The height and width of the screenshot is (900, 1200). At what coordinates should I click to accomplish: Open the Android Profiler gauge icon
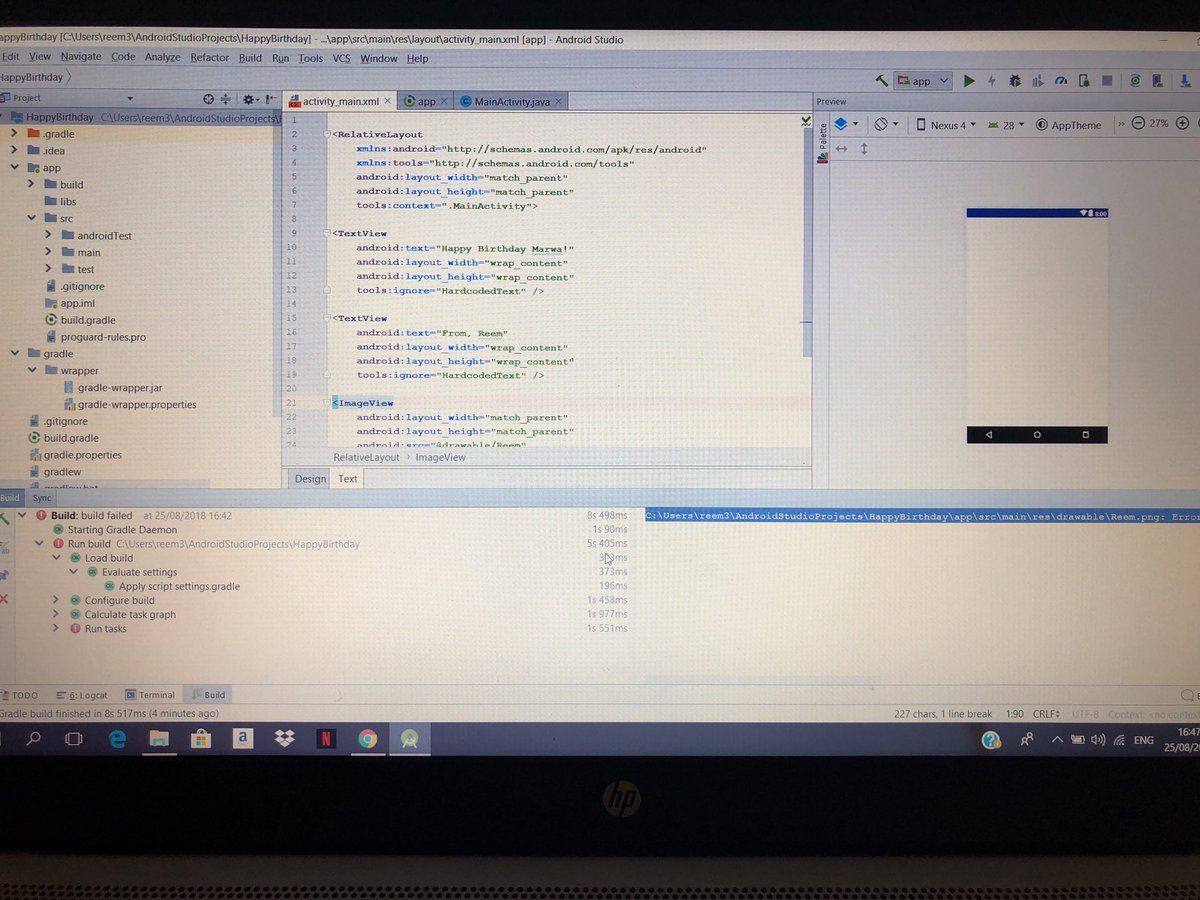point(1061,81)
